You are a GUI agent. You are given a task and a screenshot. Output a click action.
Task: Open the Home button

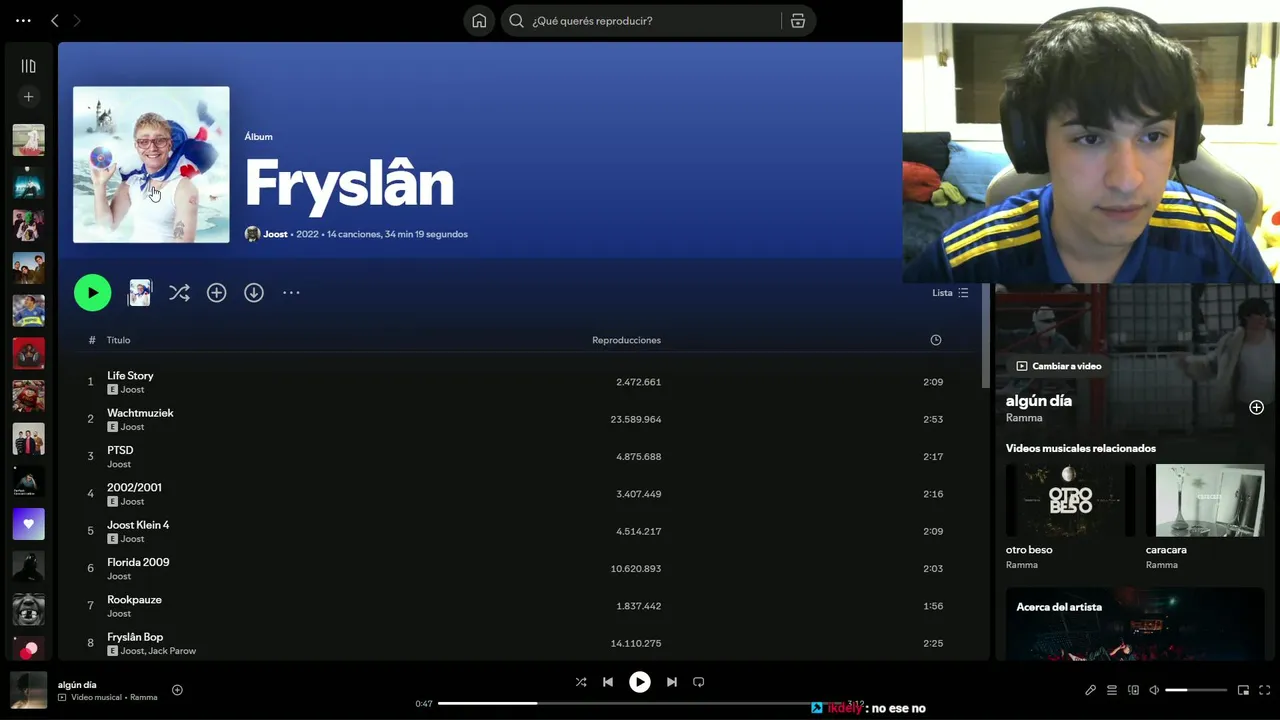coord(479,20)
